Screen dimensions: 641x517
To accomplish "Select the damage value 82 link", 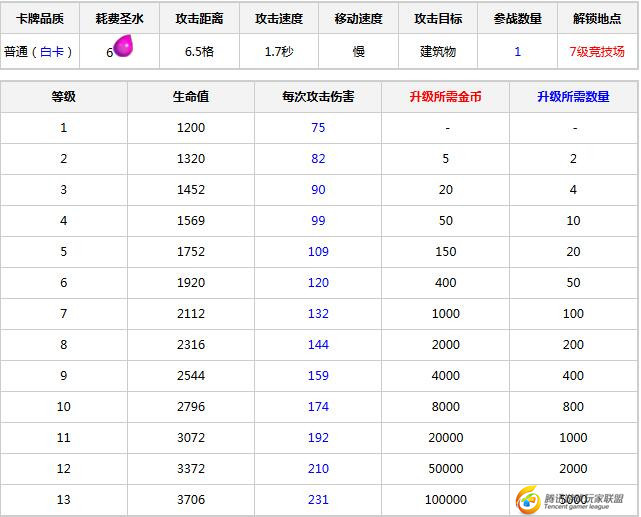I will [x=318, y=159].
